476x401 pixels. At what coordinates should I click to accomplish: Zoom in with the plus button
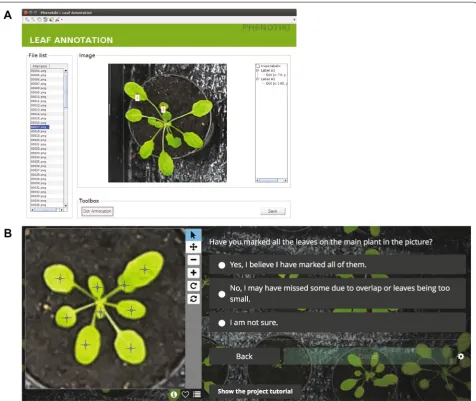click(x=193, y=273)
